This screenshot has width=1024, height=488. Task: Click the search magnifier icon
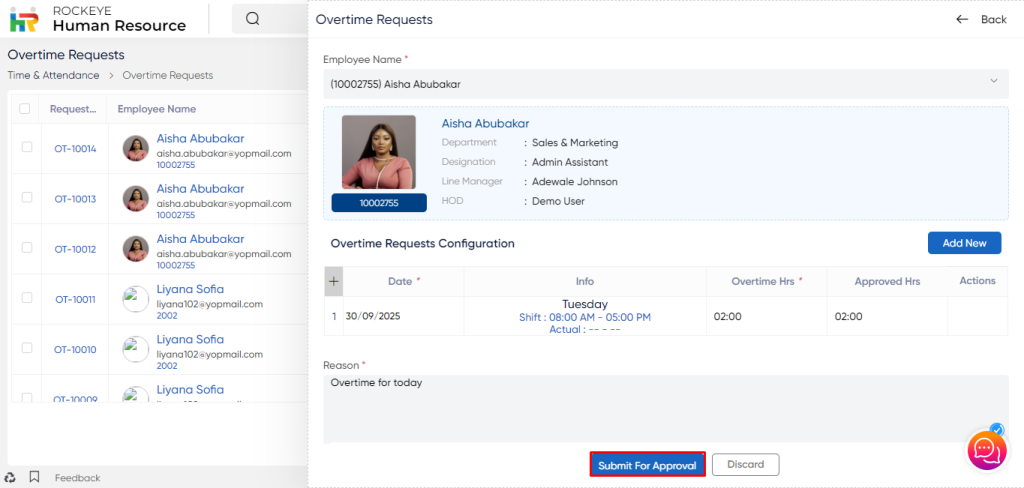253,19
